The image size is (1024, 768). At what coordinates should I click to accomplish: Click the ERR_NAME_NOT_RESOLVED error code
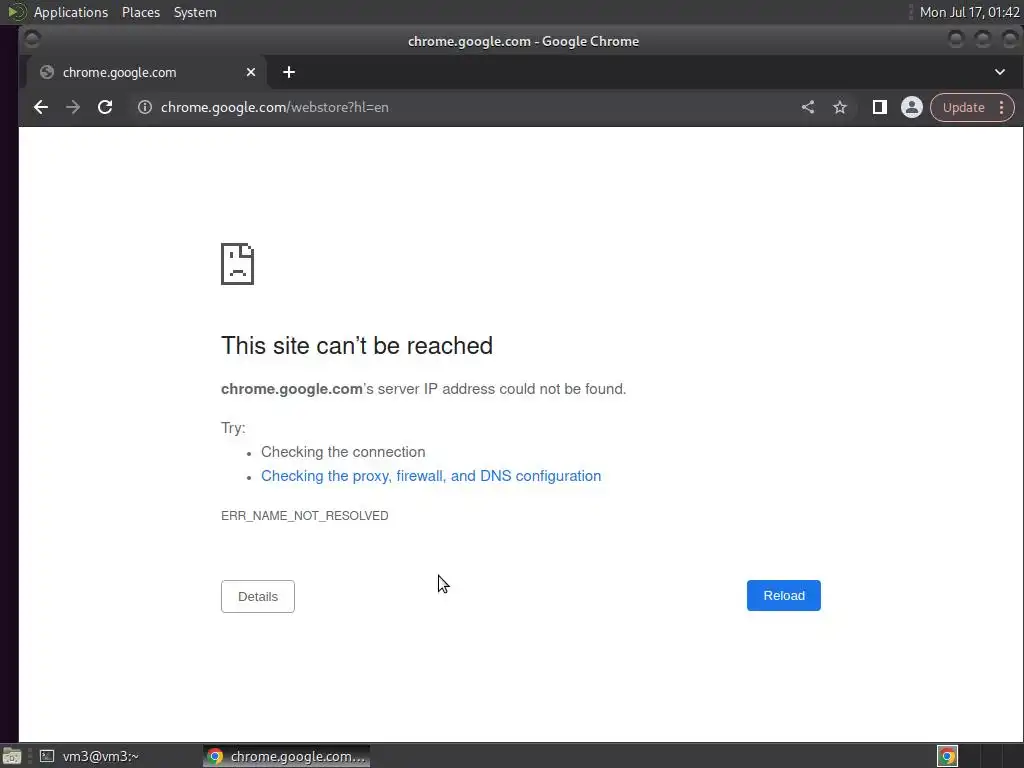[x=304, y=516]
